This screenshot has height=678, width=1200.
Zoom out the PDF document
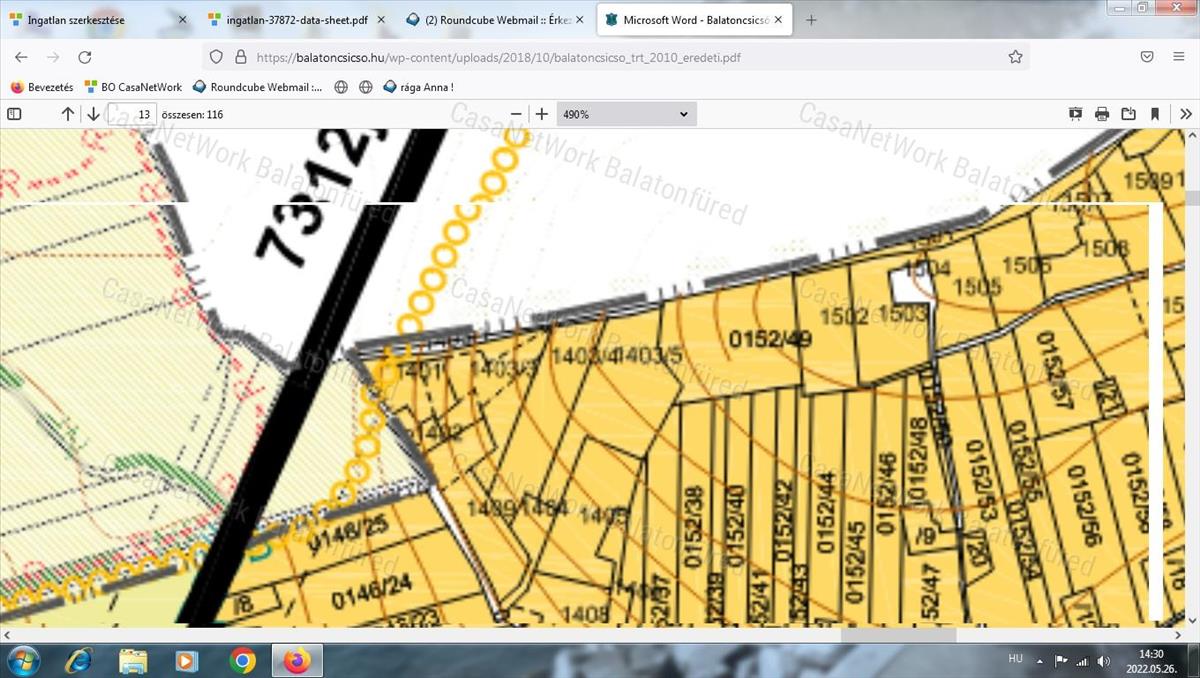pos(516,114)
